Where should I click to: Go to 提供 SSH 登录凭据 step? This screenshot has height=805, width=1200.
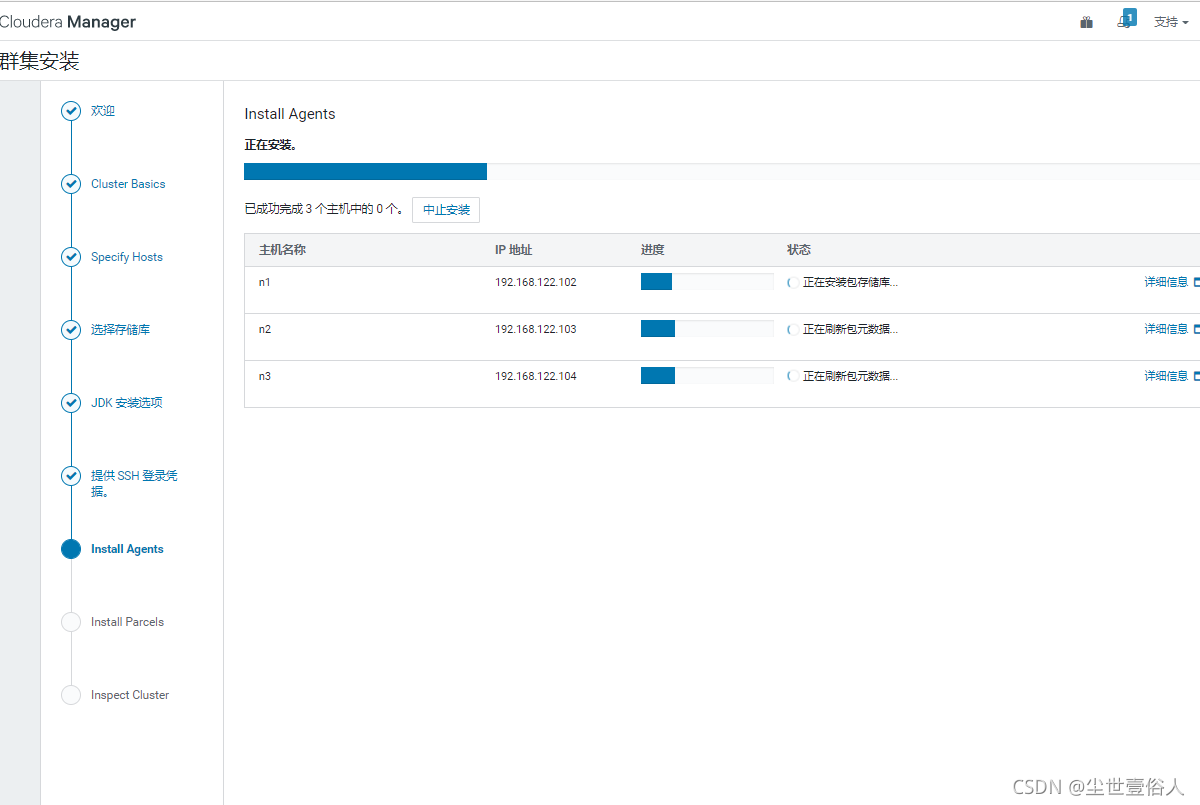click(x=134, y=483)
